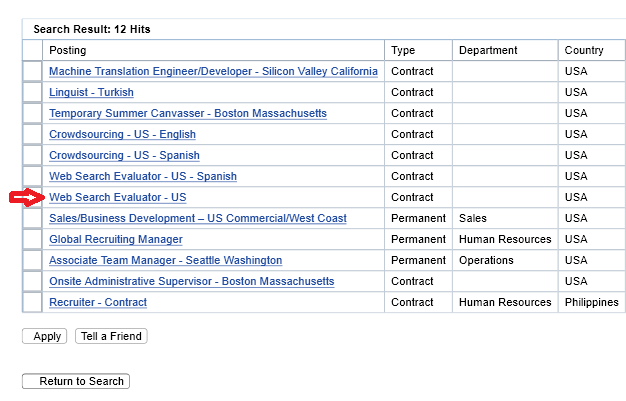Check the box beside Linguist - Turkish
626x401 pixels.
[33, 93]
